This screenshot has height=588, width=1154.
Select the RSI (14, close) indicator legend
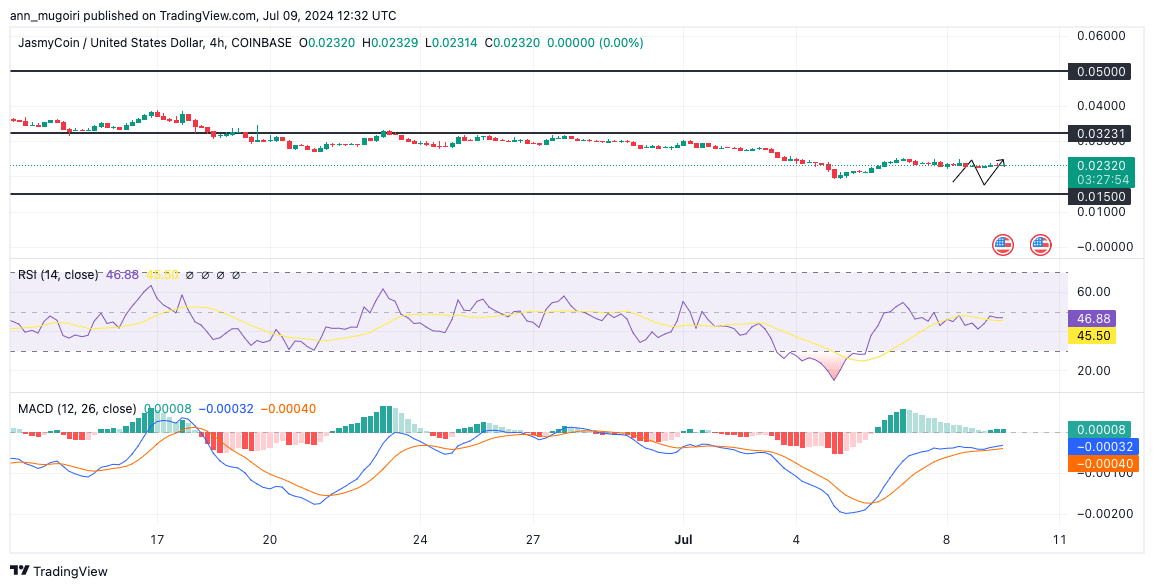tap(60, 274)
